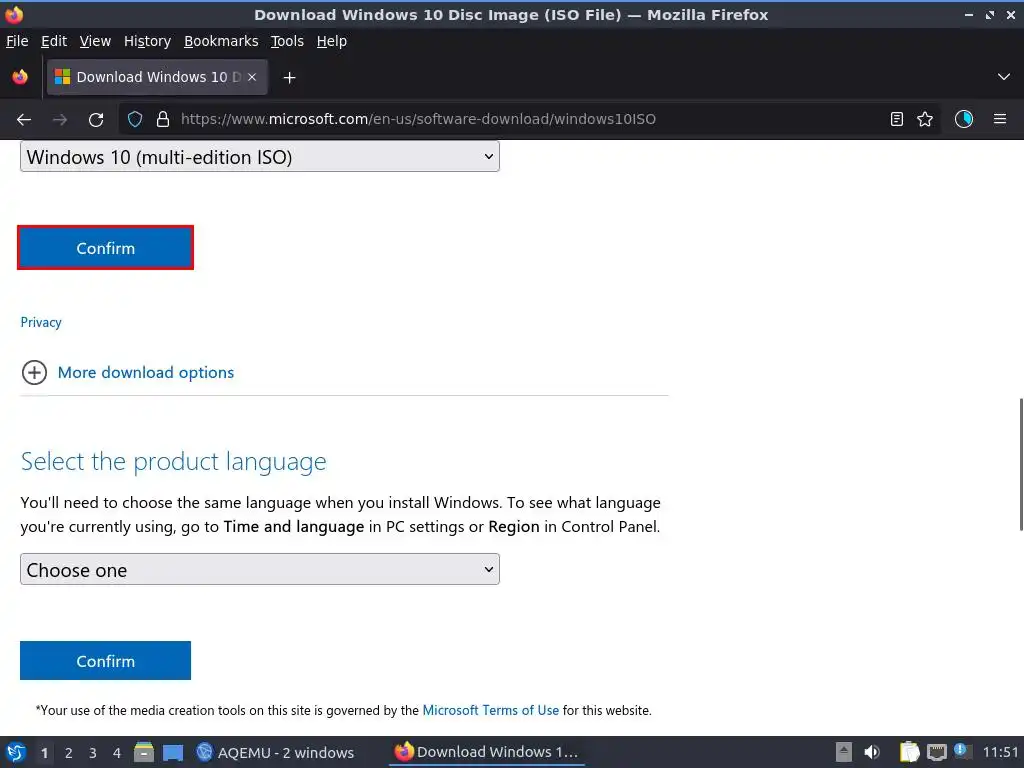Open the Edit menu
This screenshot has width=1024, height=768.
(x=54, y=41)
